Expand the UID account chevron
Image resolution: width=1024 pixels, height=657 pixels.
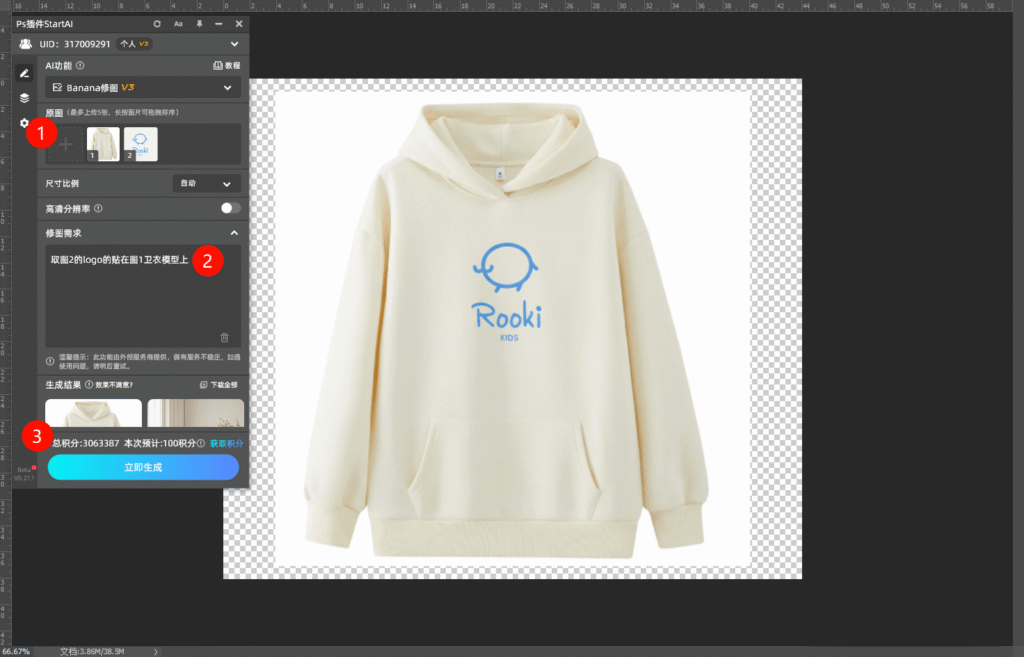[234, 44]
